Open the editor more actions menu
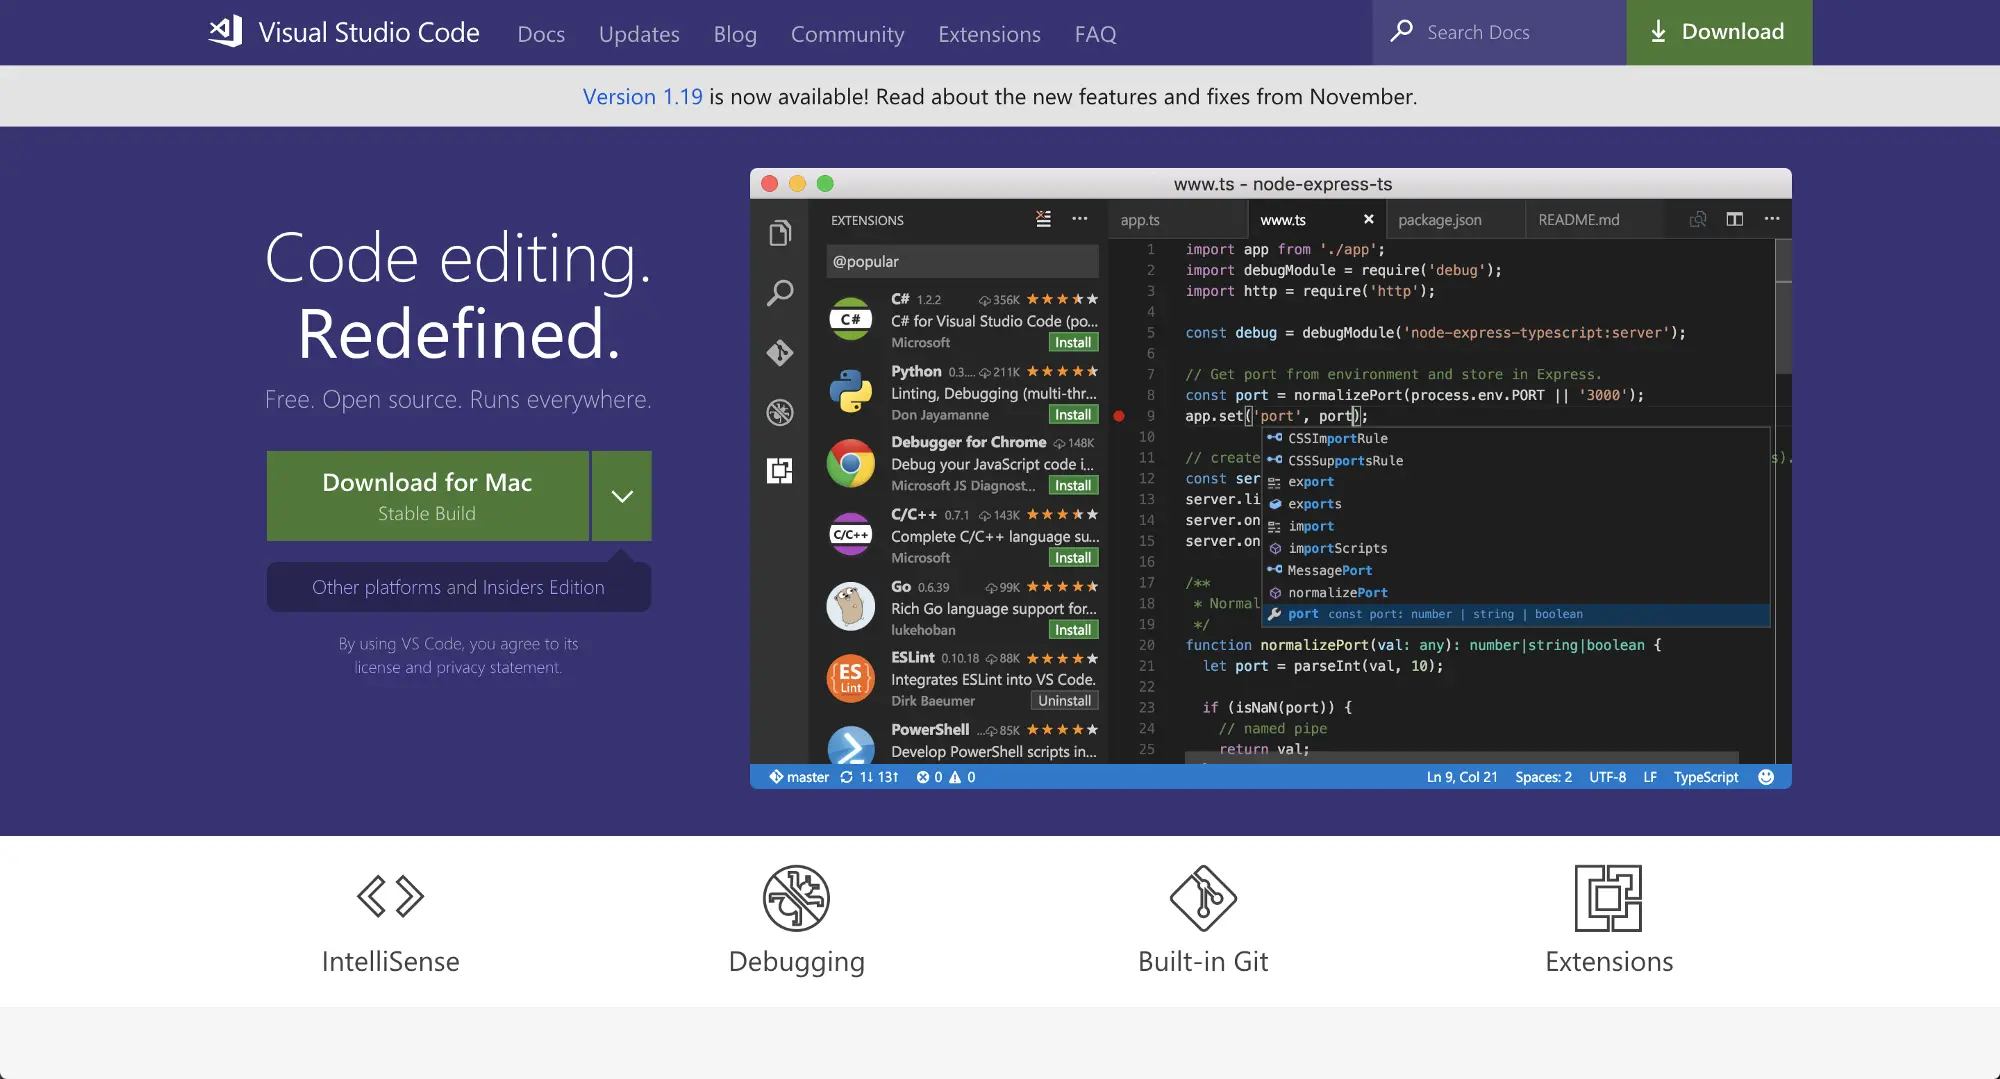Image resolution: width=2000 pixels, height=1079 pixels. (1774, 218)
